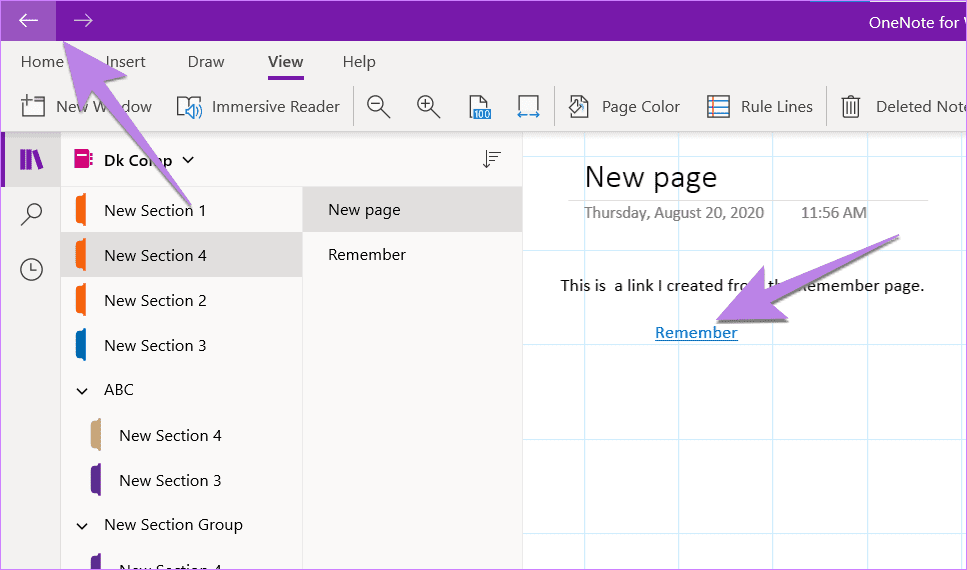Go back using the back arrow
967x570 pixels.
point(28,20)
